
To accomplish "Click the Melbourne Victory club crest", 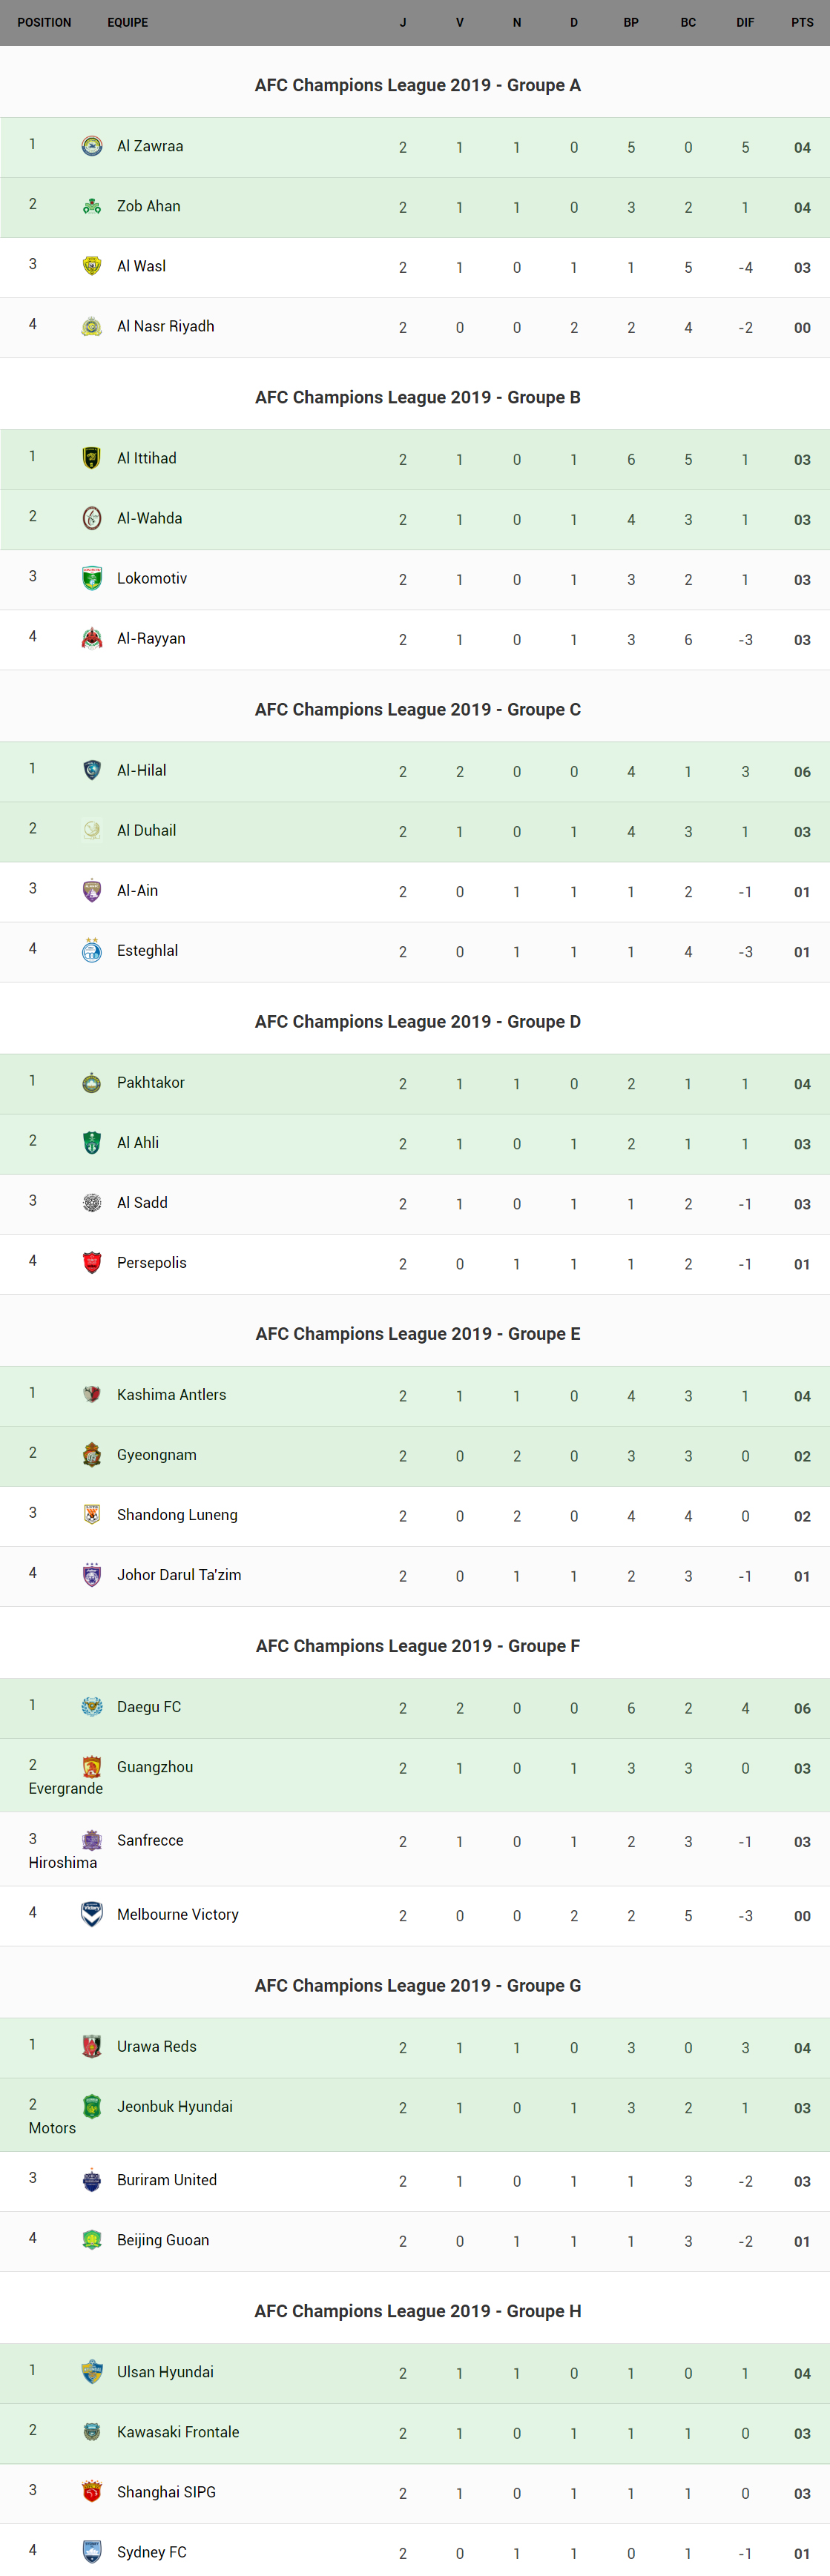I will point(91,1914).
